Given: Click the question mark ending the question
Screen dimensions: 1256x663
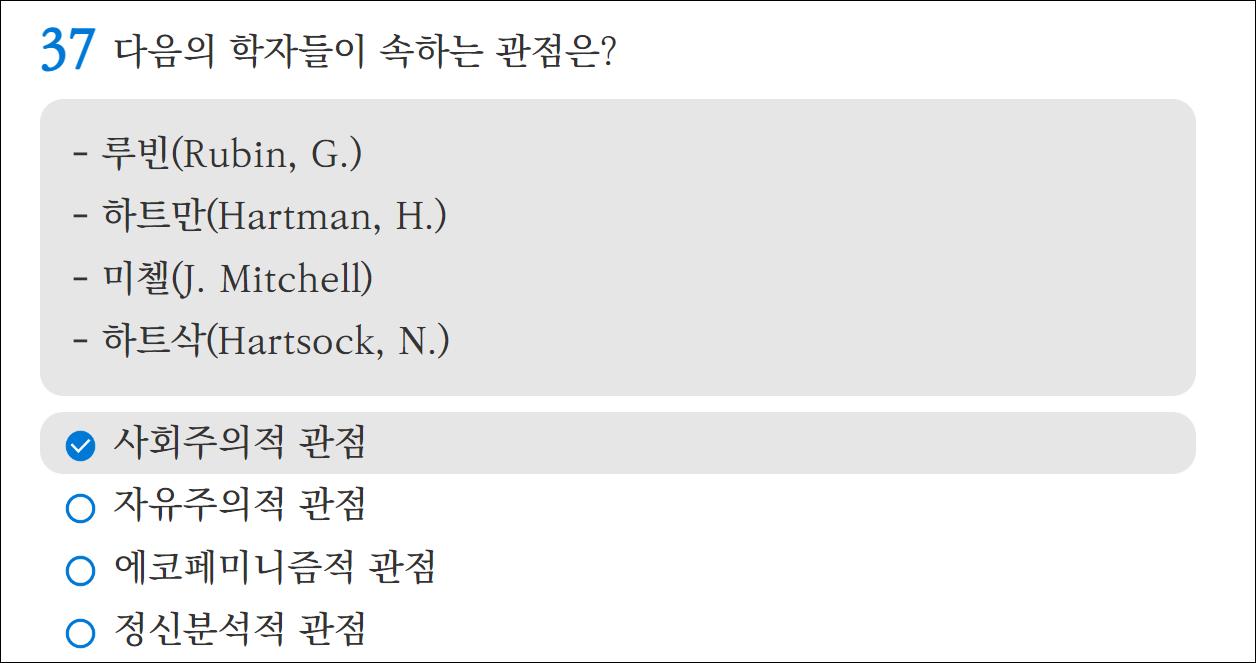Looking at the screenshot, I should (x=606, y=51).
